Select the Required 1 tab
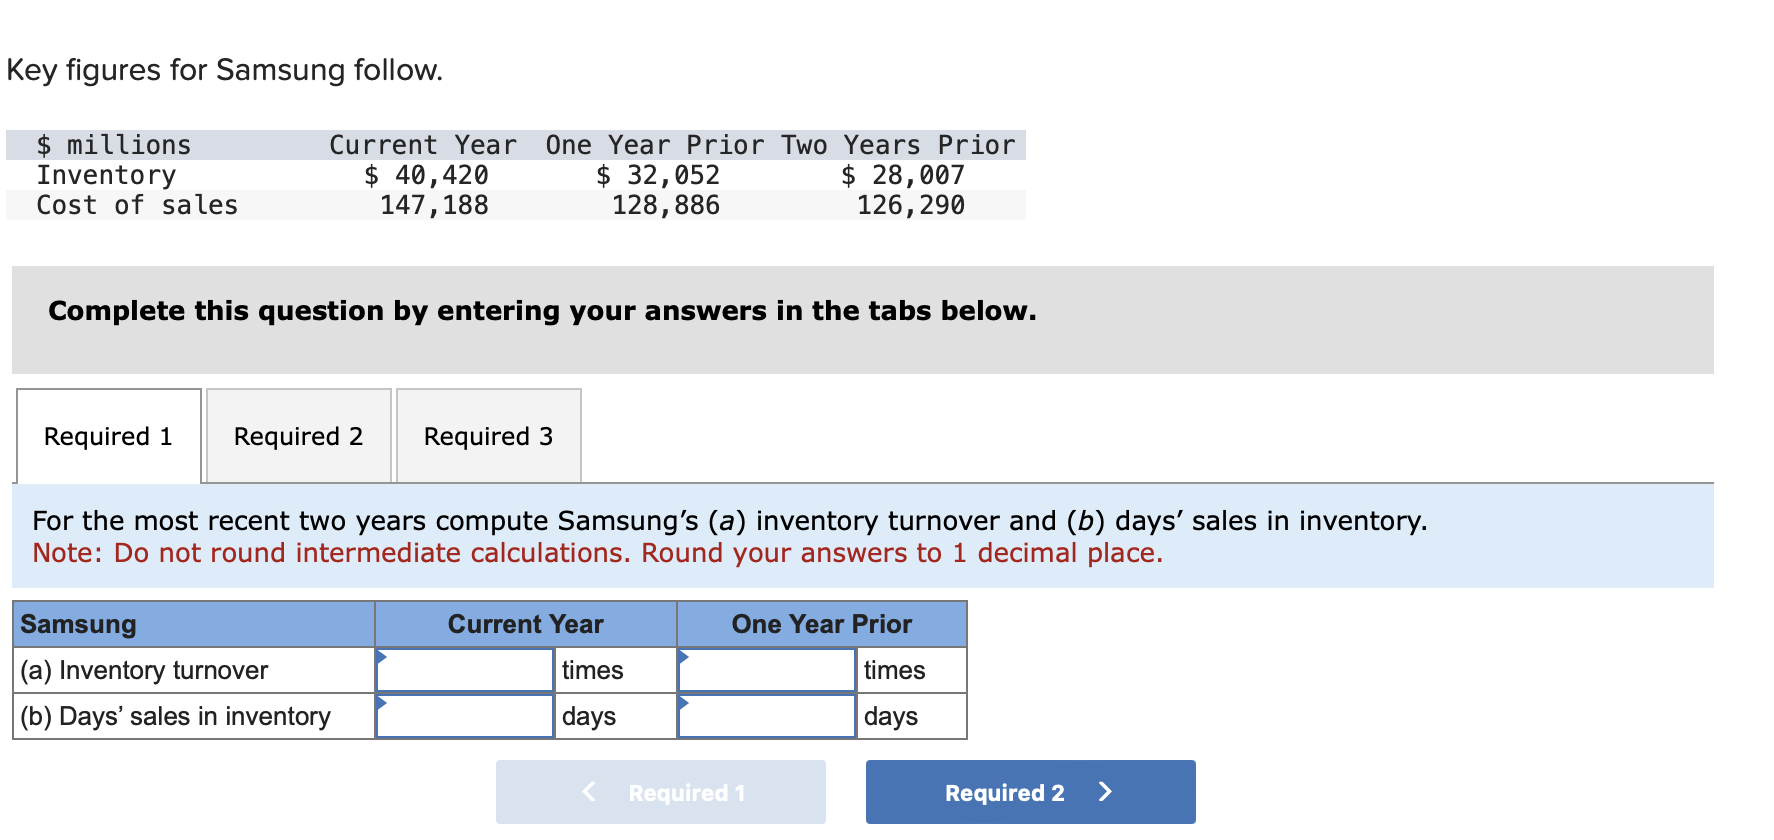Image resolution: width=1774 pixels, height=840 pixels. pos(108,436)
